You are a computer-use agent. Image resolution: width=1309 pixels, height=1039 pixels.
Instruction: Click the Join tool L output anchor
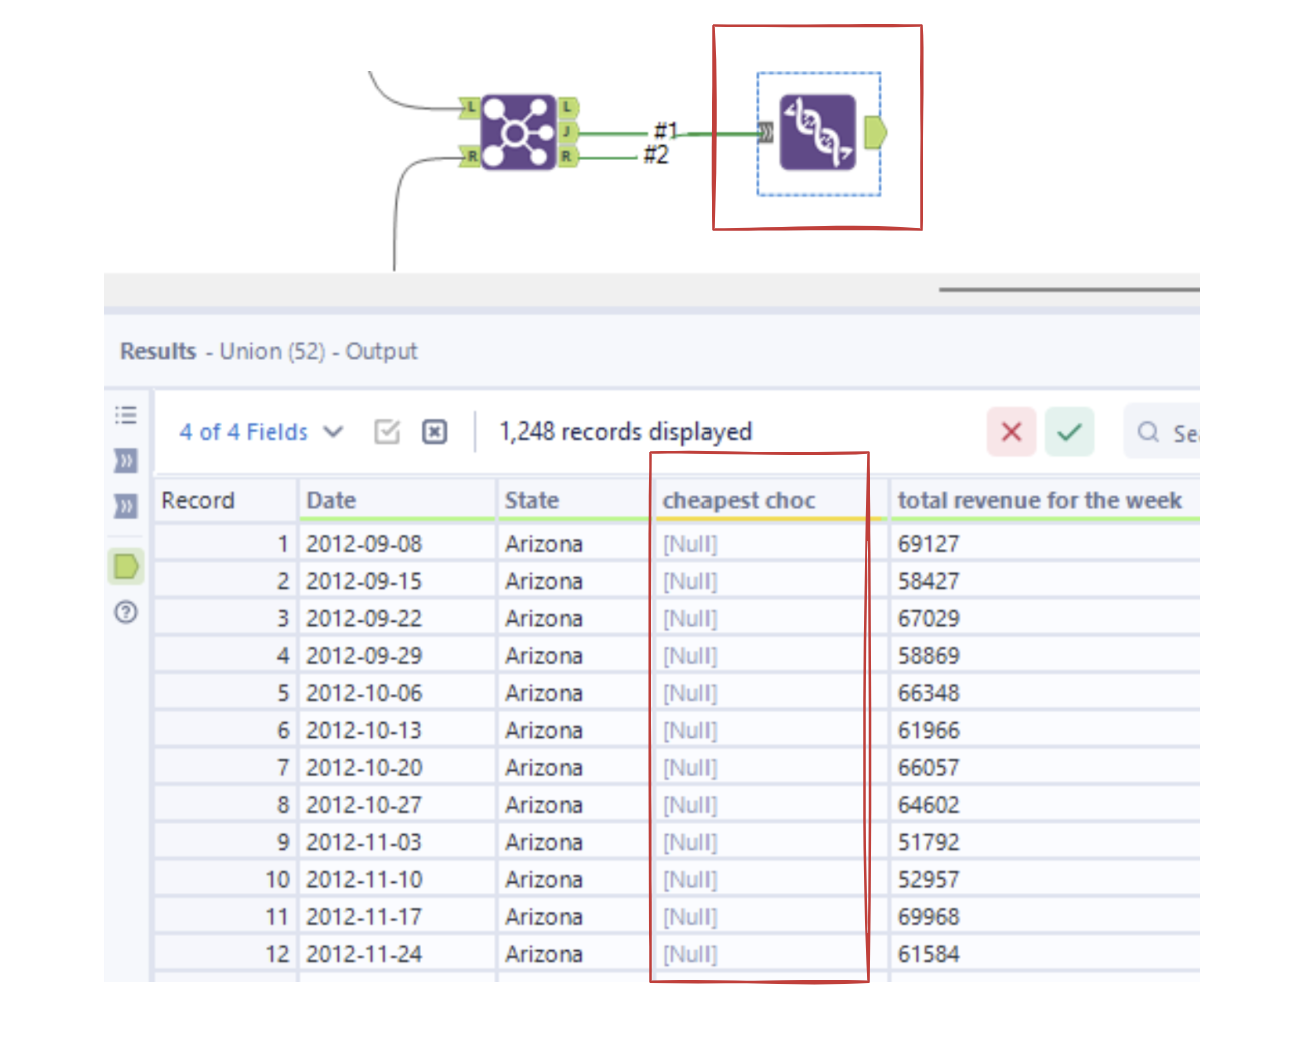click(567, 107)
